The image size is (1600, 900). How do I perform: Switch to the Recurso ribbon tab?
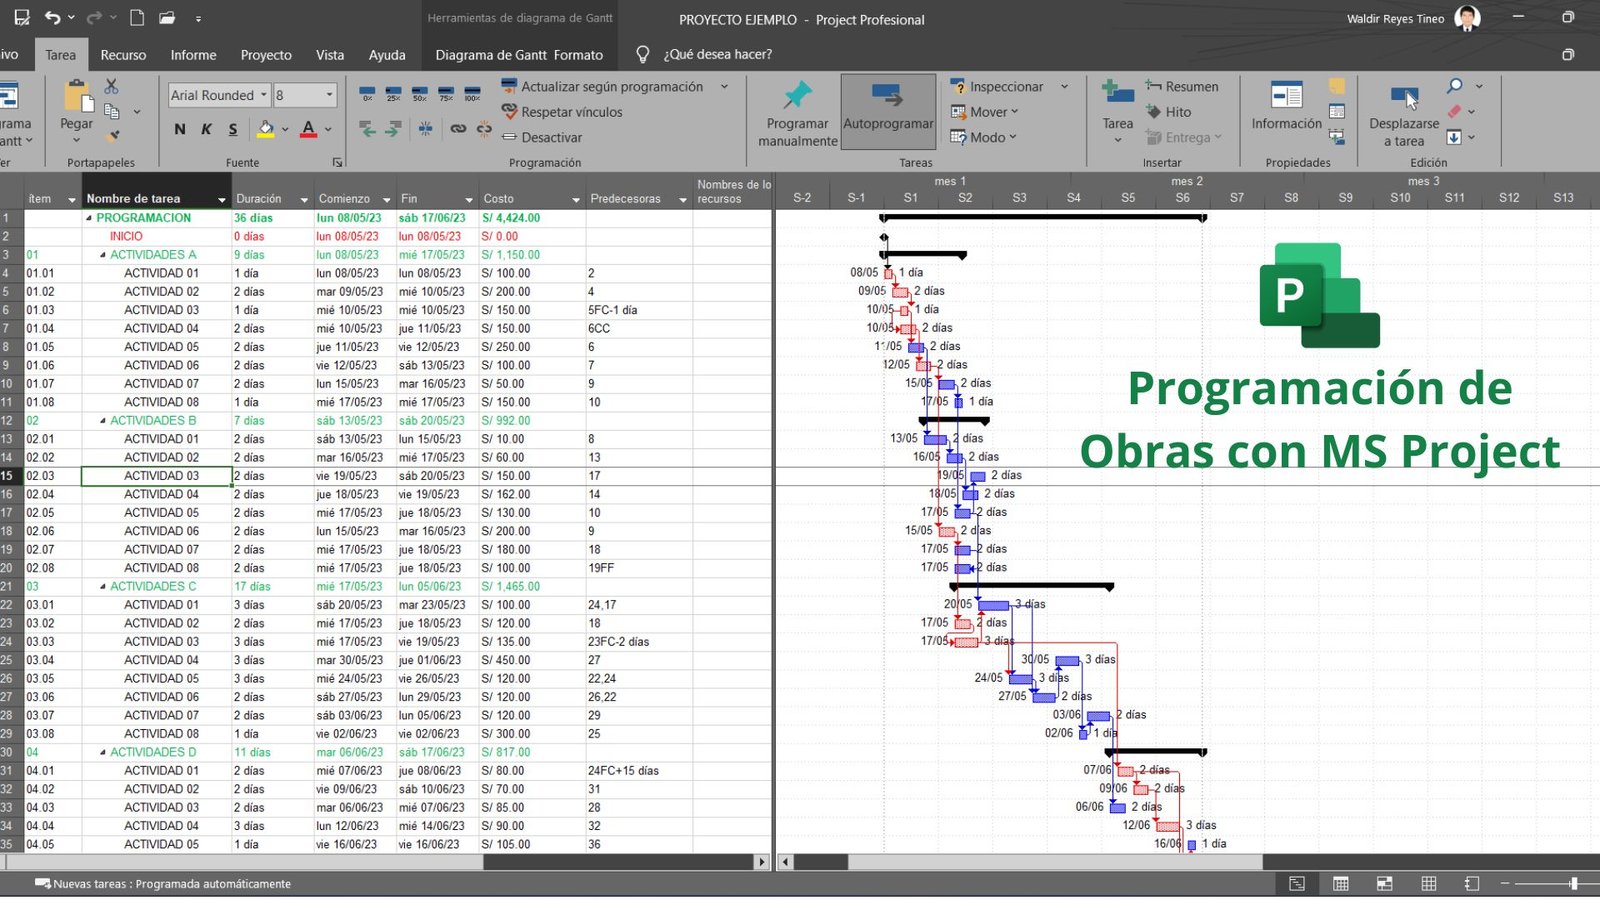[x=123, y=55]
